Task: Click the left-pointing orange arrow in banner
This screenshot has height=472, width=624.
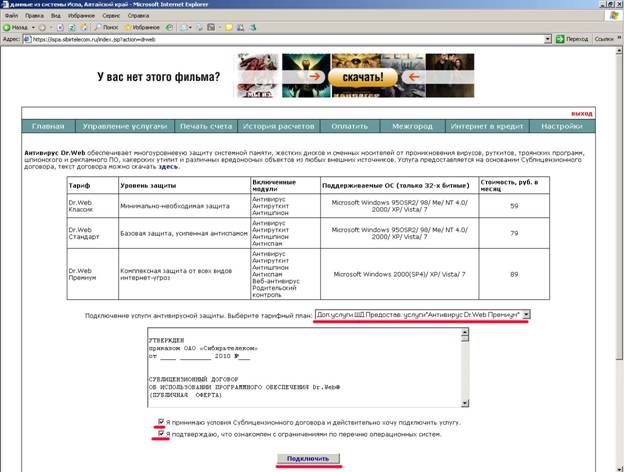Action: tap(413, 76)
